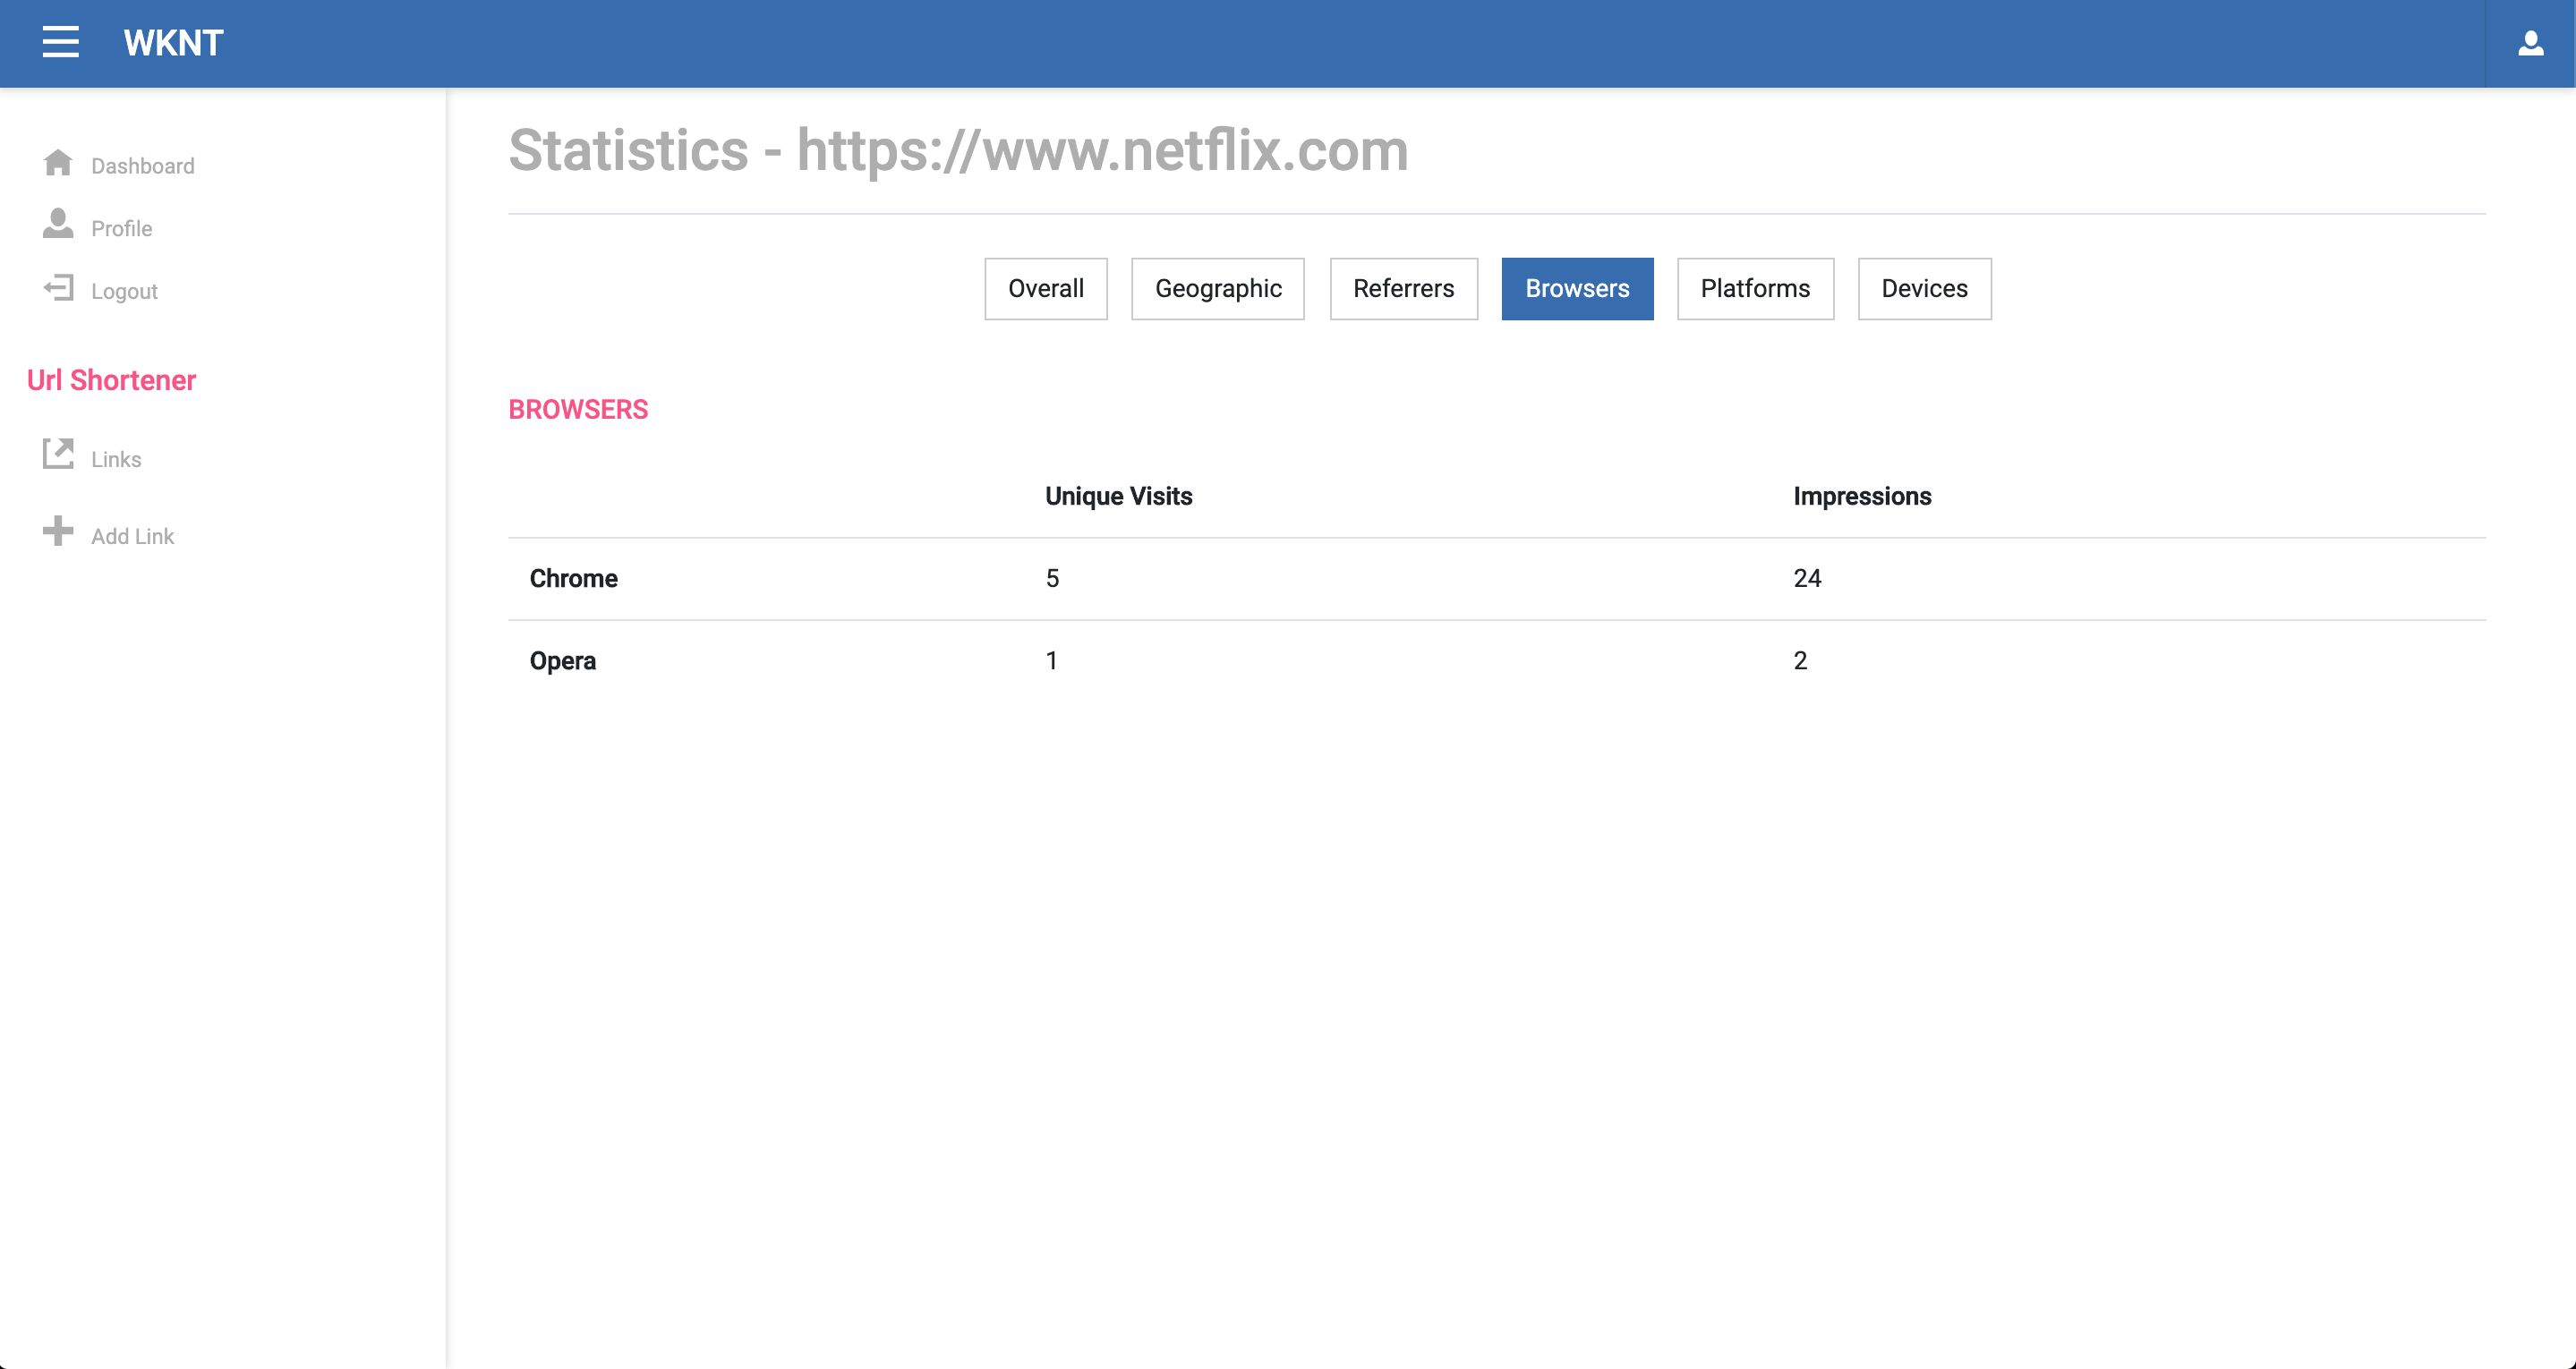
Task: Open the hamburger menu icon
Action: click(x=60, y=42)
